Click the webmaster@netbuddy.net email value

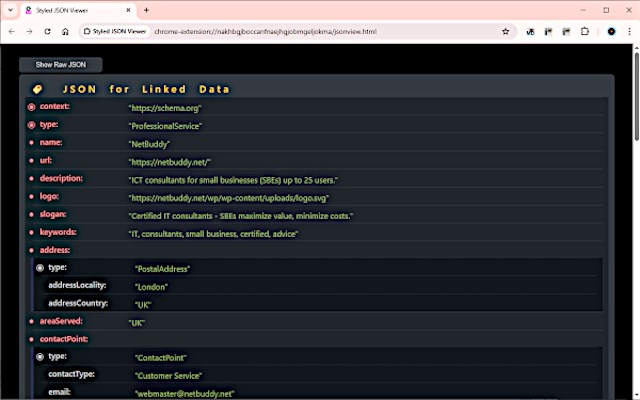point(185,394)
